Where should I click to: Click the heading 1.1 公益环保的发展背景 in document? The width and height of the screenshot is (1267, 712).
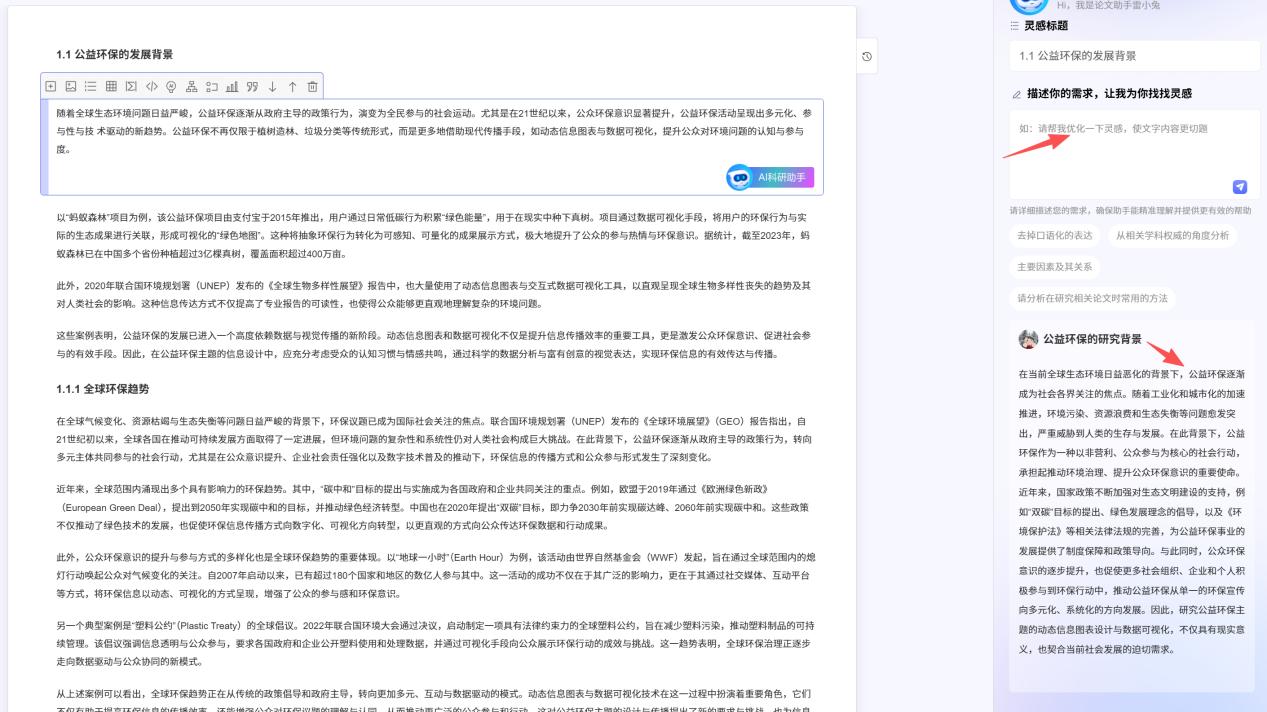(114, 54)
